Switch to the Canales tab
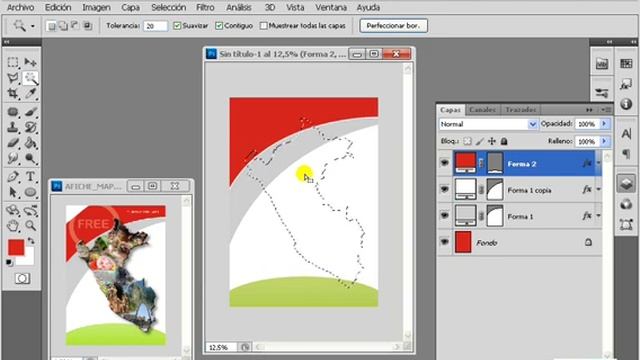Viewport: 640px width, 360px height. (x=482, y=109)
